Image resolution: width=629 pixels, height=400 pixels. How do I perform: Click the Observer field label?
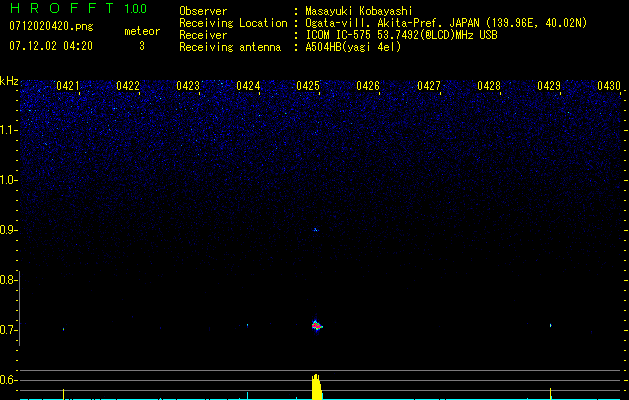coord(203,11)
